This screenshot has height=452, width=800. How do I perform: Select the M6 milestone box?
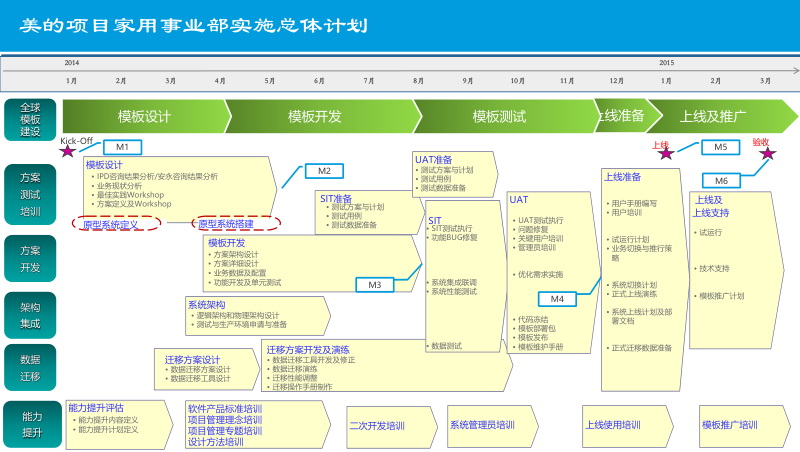tap(721, 181)
